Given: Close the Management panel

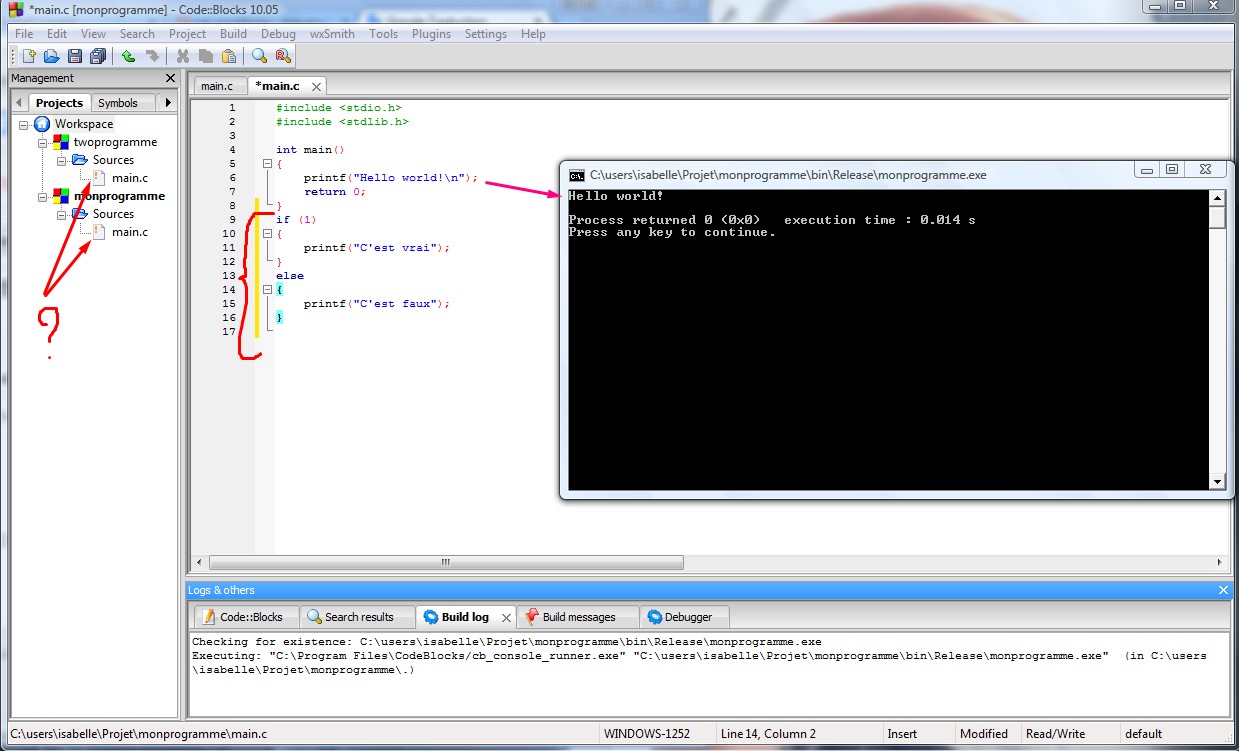Looking at the screenshot, I should [170, 78].
